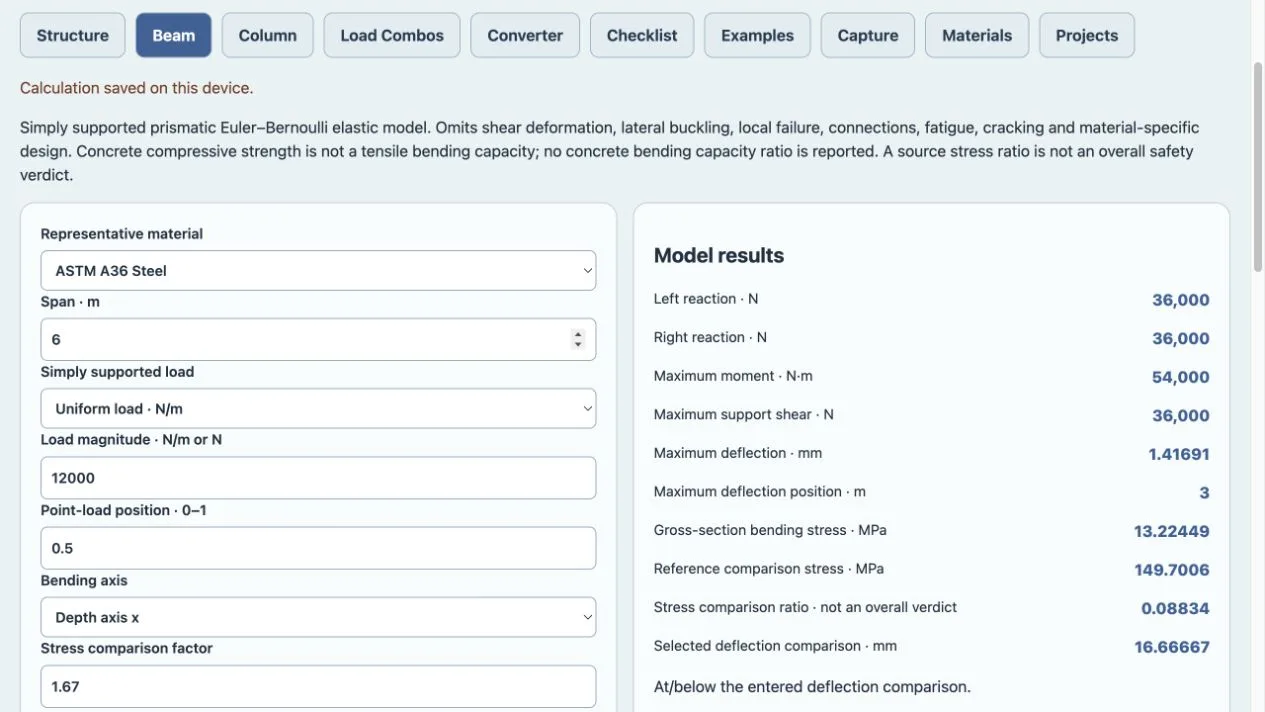Click the Selected deflection comparison value 16.66667
Image resolution: width=1265 pixels, height=712 pixels.
(x=1172, y=647)
